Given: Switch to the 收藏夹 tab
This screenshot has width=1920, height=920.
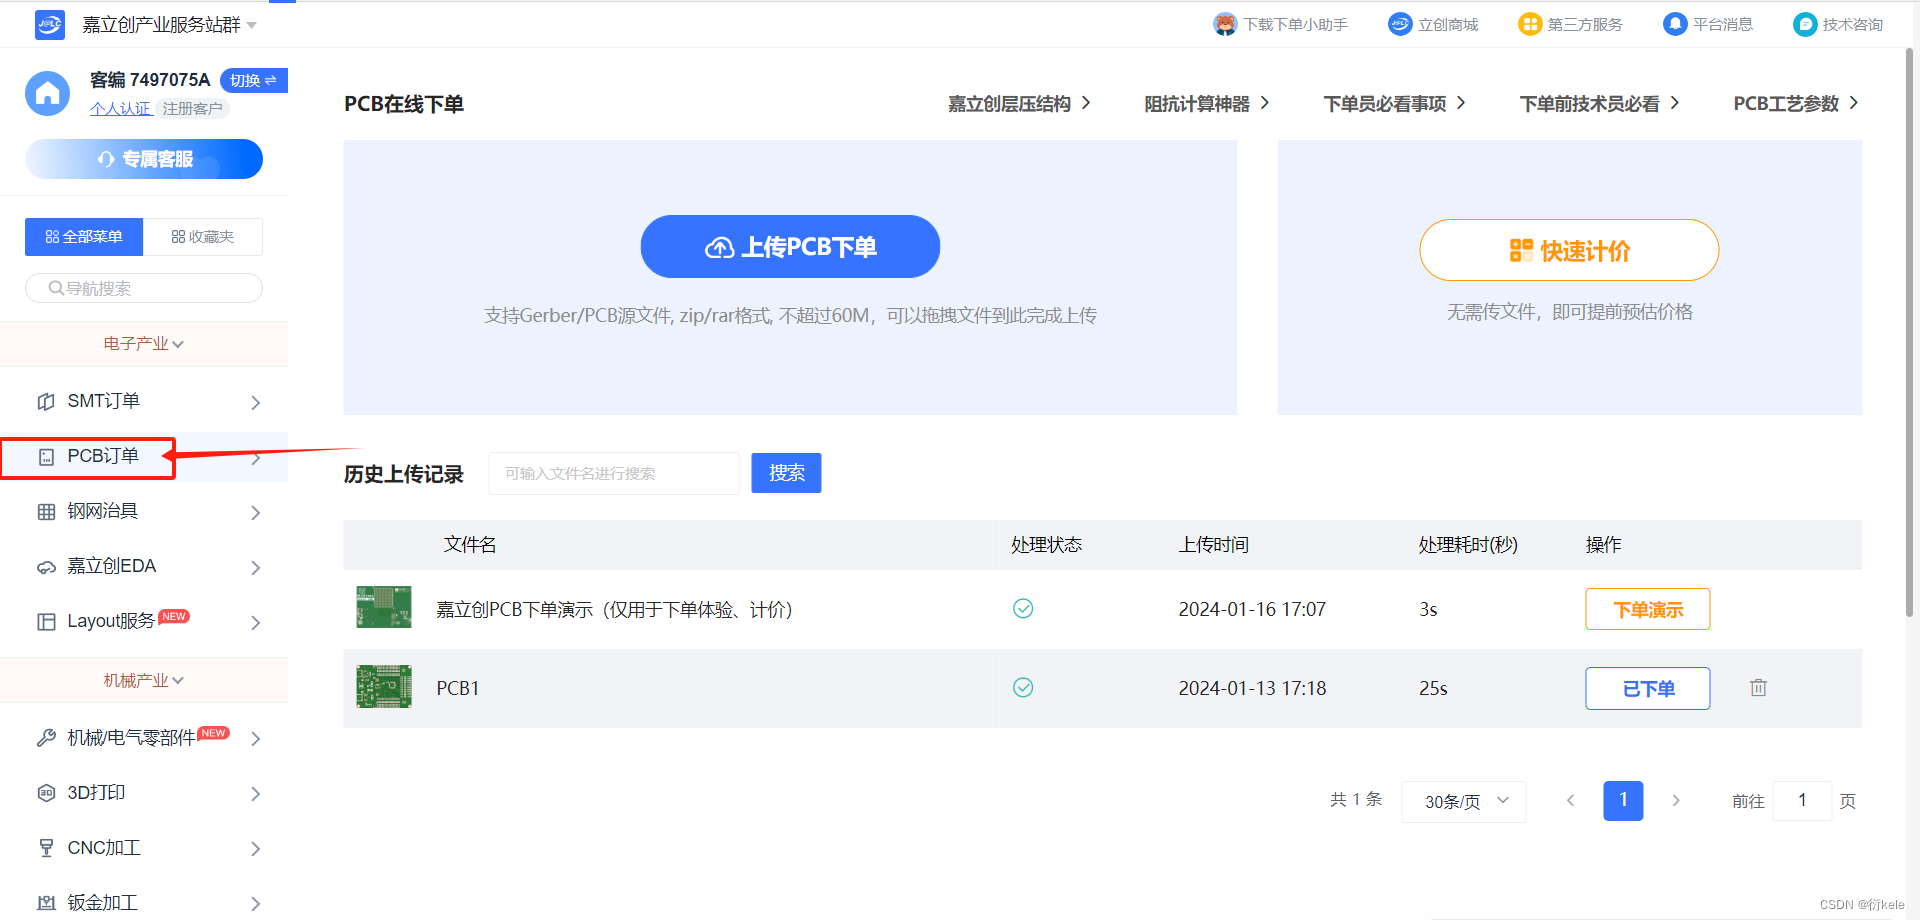Looking at the screenshot, I should coord(203,237).
